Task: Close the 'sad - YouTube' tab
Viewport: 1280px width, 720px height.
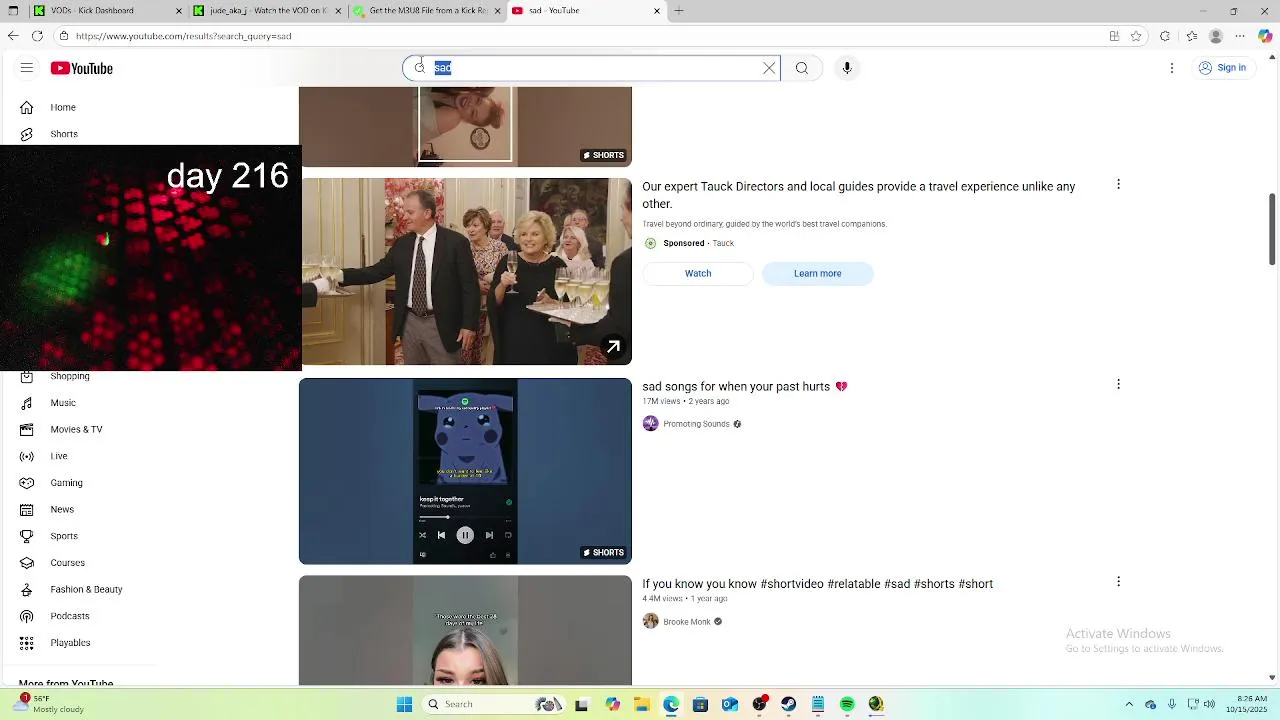Action: coord(657,11)
